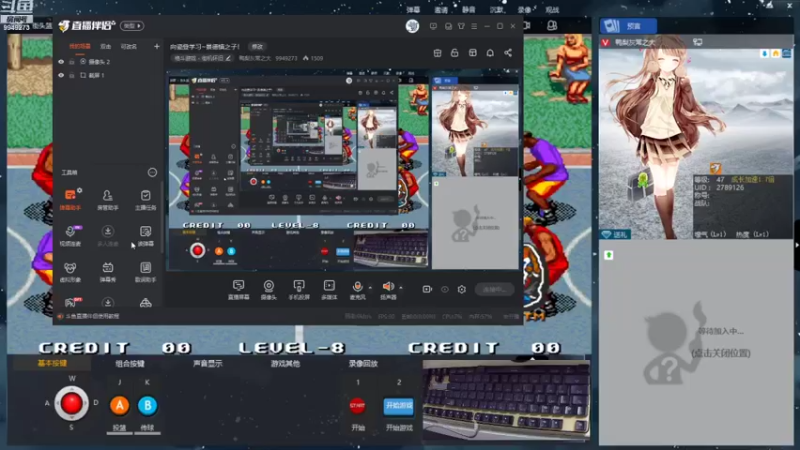
Task: Click the share icon in stream header
Action: [508, 53]
